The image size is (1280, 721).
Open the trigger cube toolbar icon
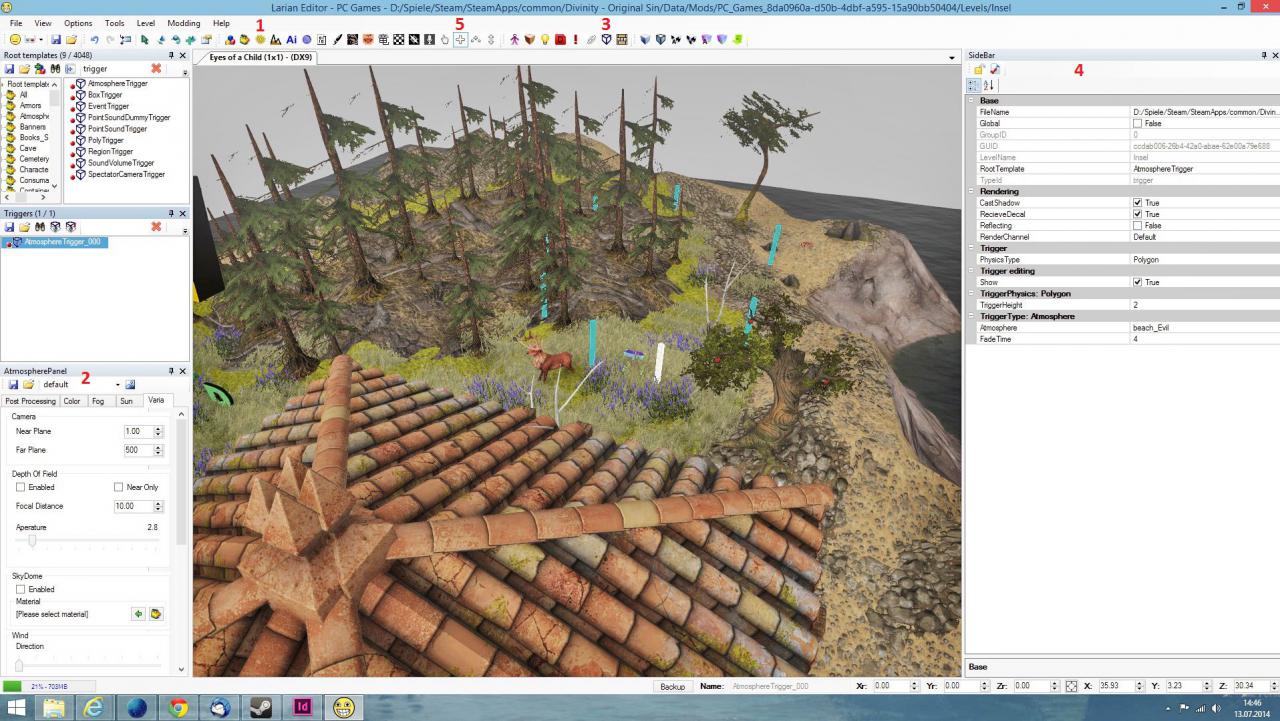[x=606, y=40]
